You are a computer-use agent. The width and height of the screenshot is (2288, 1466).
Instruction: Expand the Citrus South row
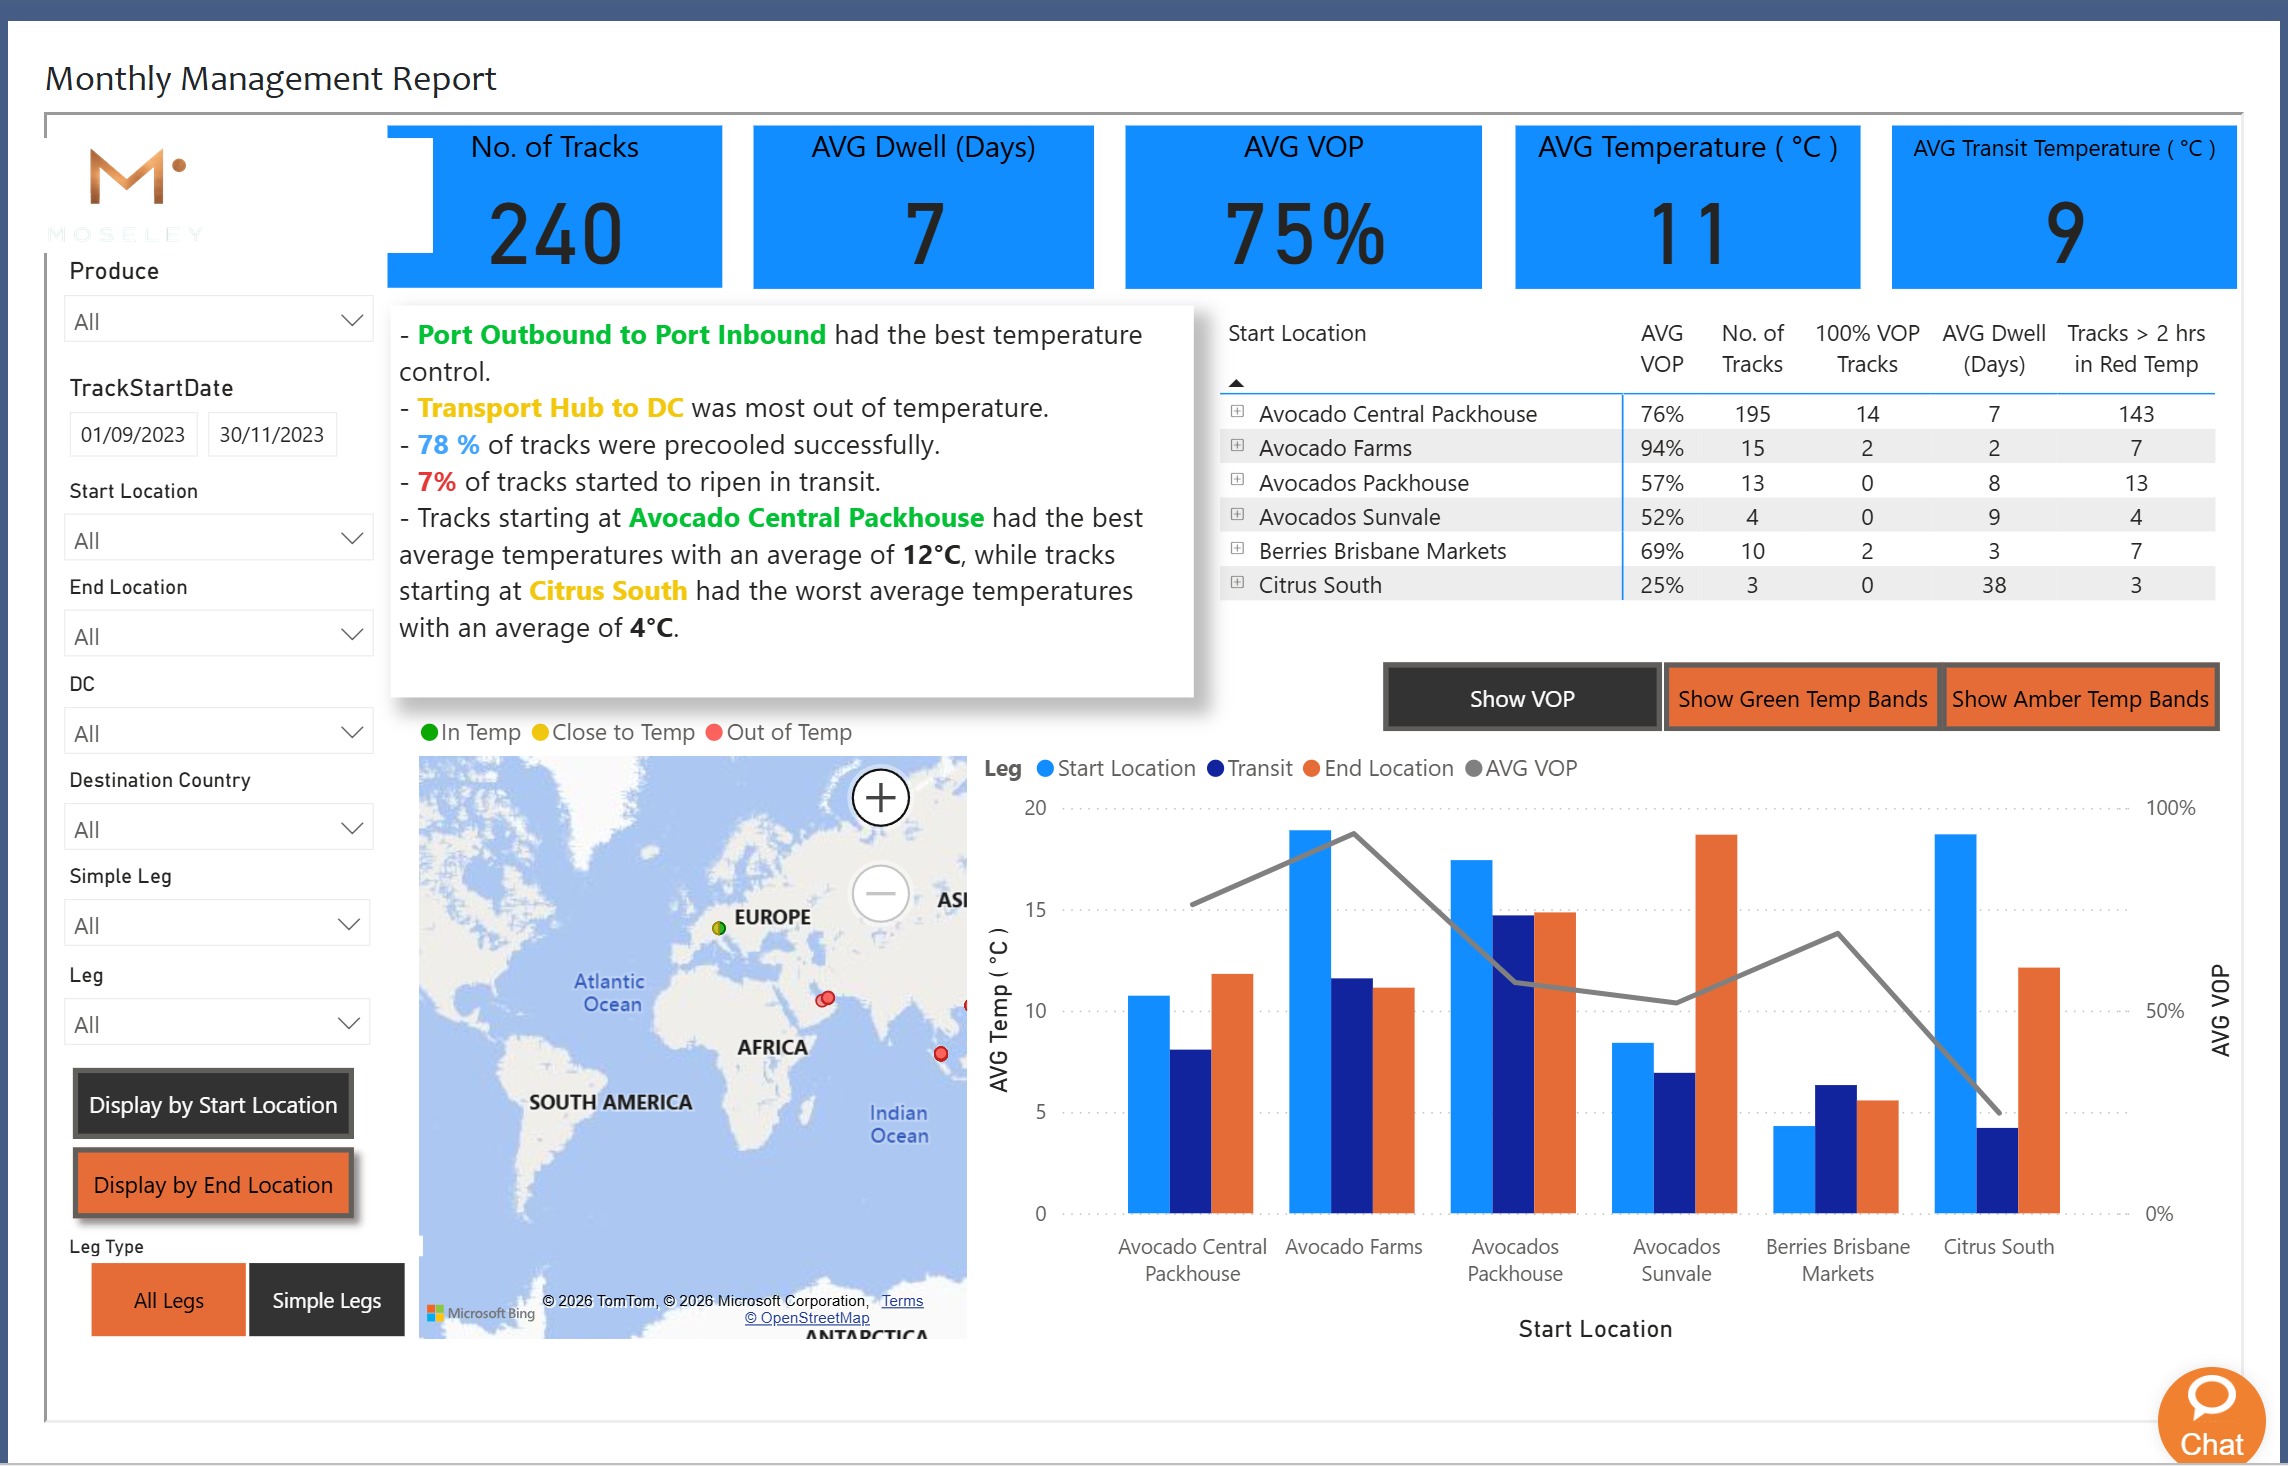coord(1237,583)
